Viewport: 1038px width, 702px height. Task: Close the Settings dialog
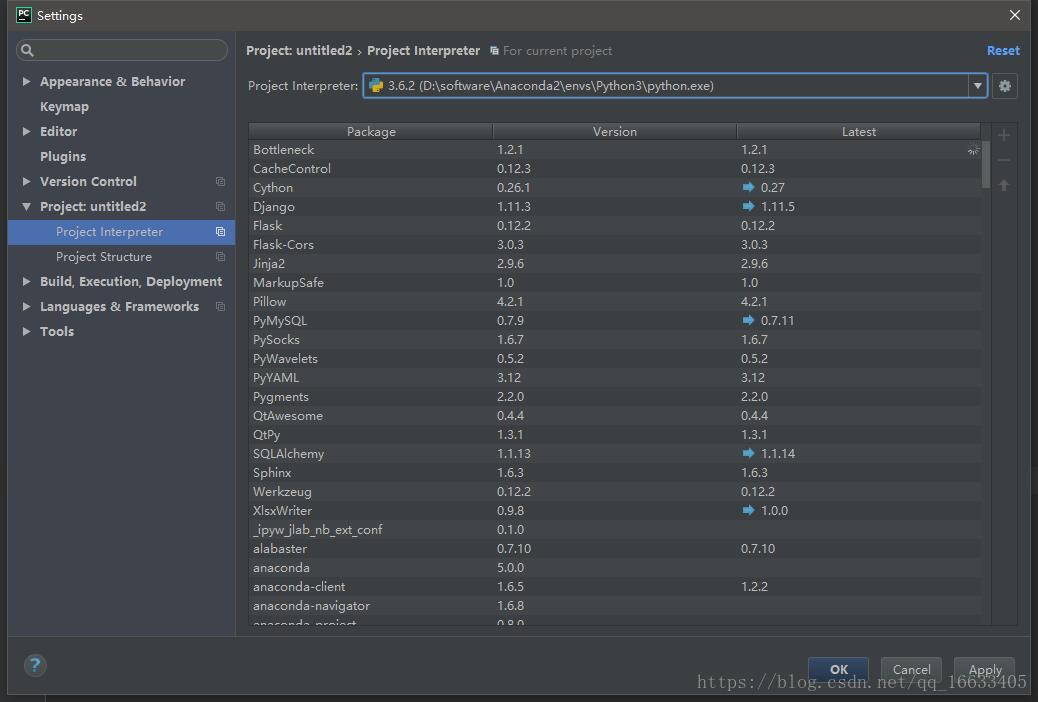[1015, 15]
